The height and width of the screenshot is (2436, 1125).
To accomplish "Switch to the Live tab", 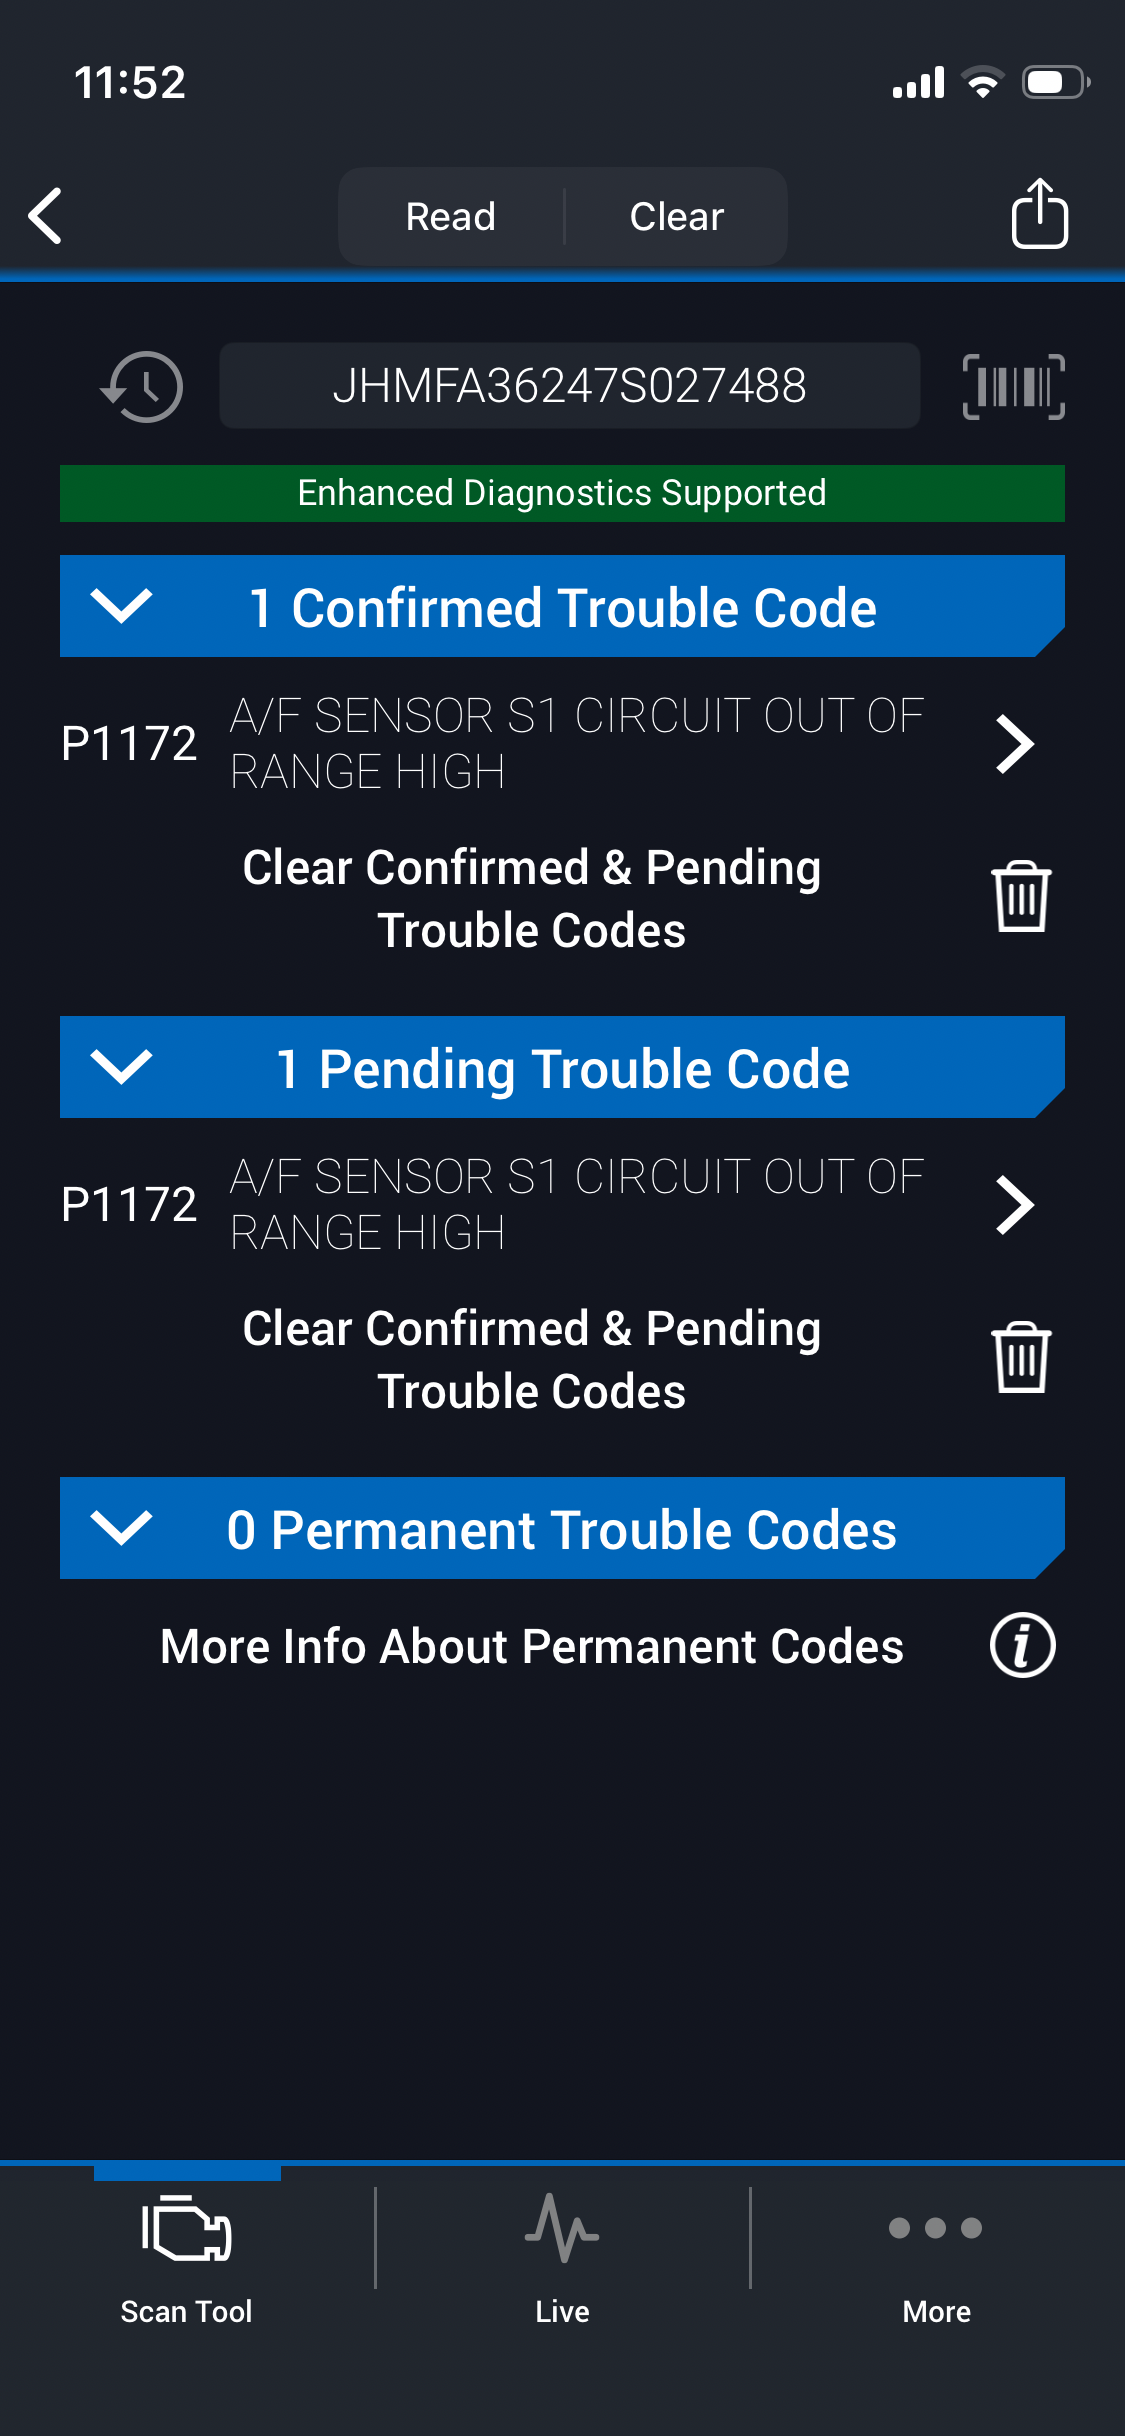I will [x=562, y=2250].
